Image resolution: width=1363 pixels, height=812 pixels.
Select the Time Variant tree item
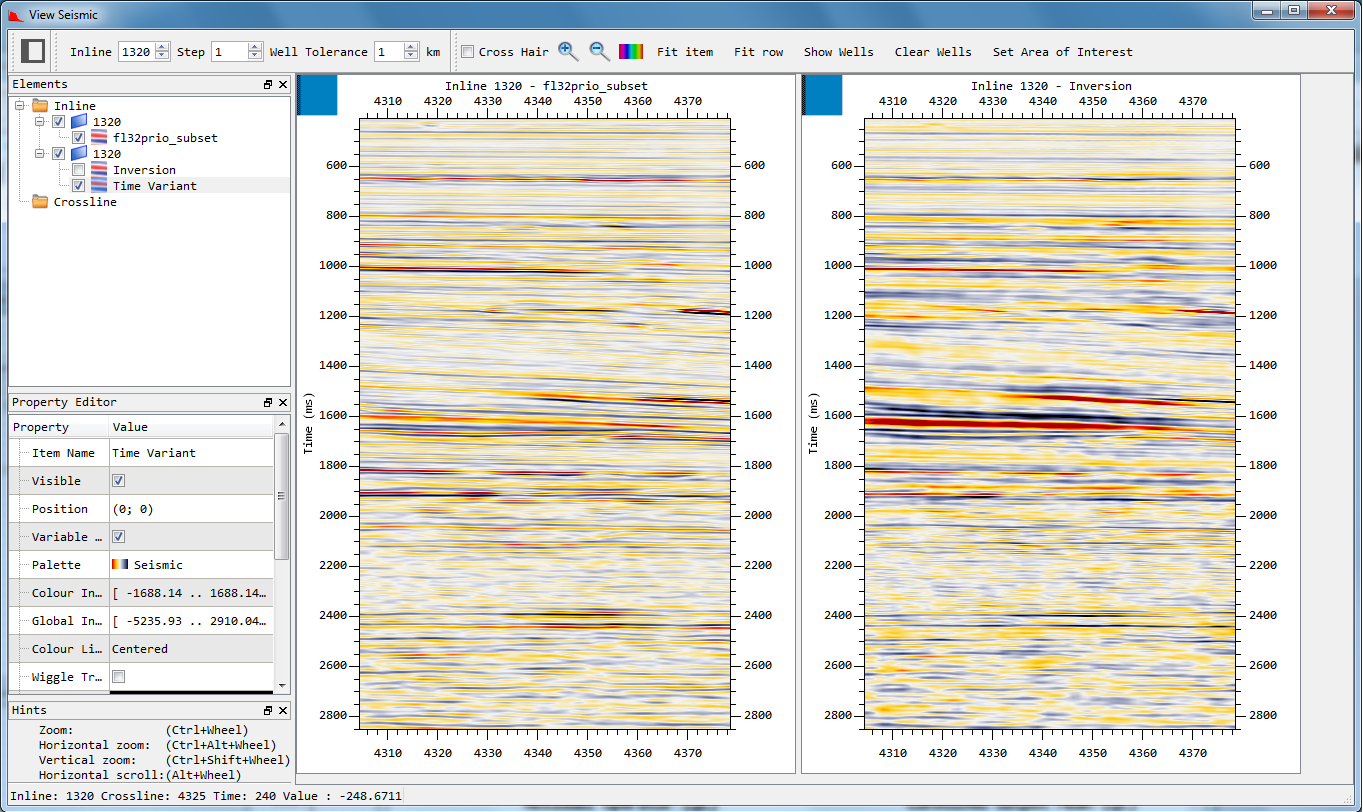click(x=154, y=186)
